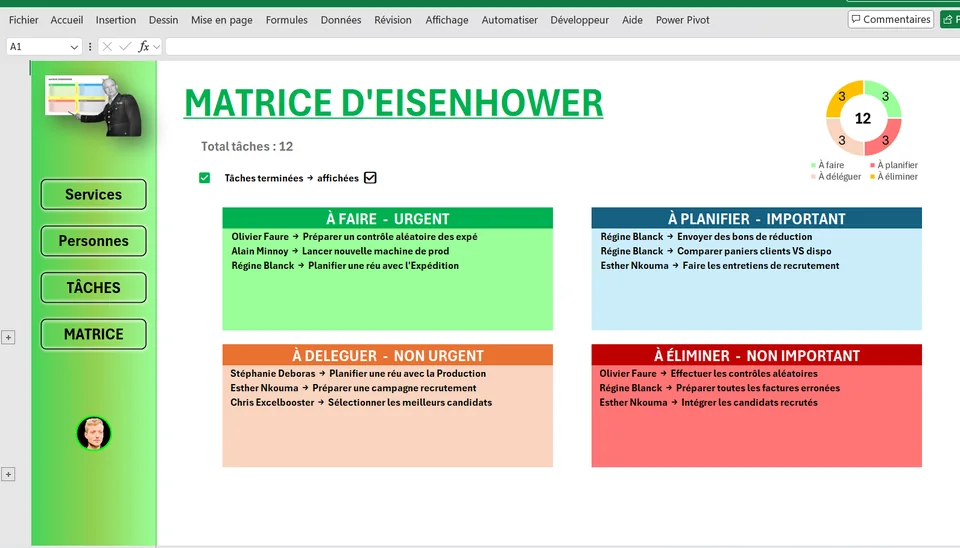Open the Commentaires pane
Viewport: 960px width, 548px height.
[891, 19]
